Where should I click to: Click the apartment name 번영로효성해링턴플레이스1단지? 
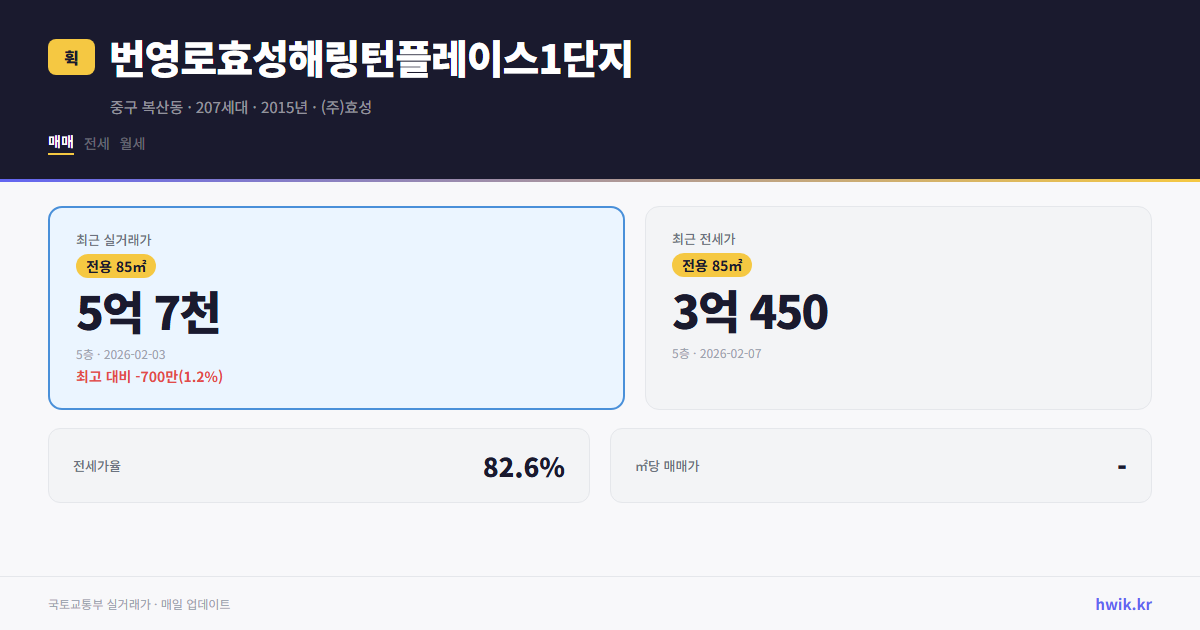coord(370,59)
